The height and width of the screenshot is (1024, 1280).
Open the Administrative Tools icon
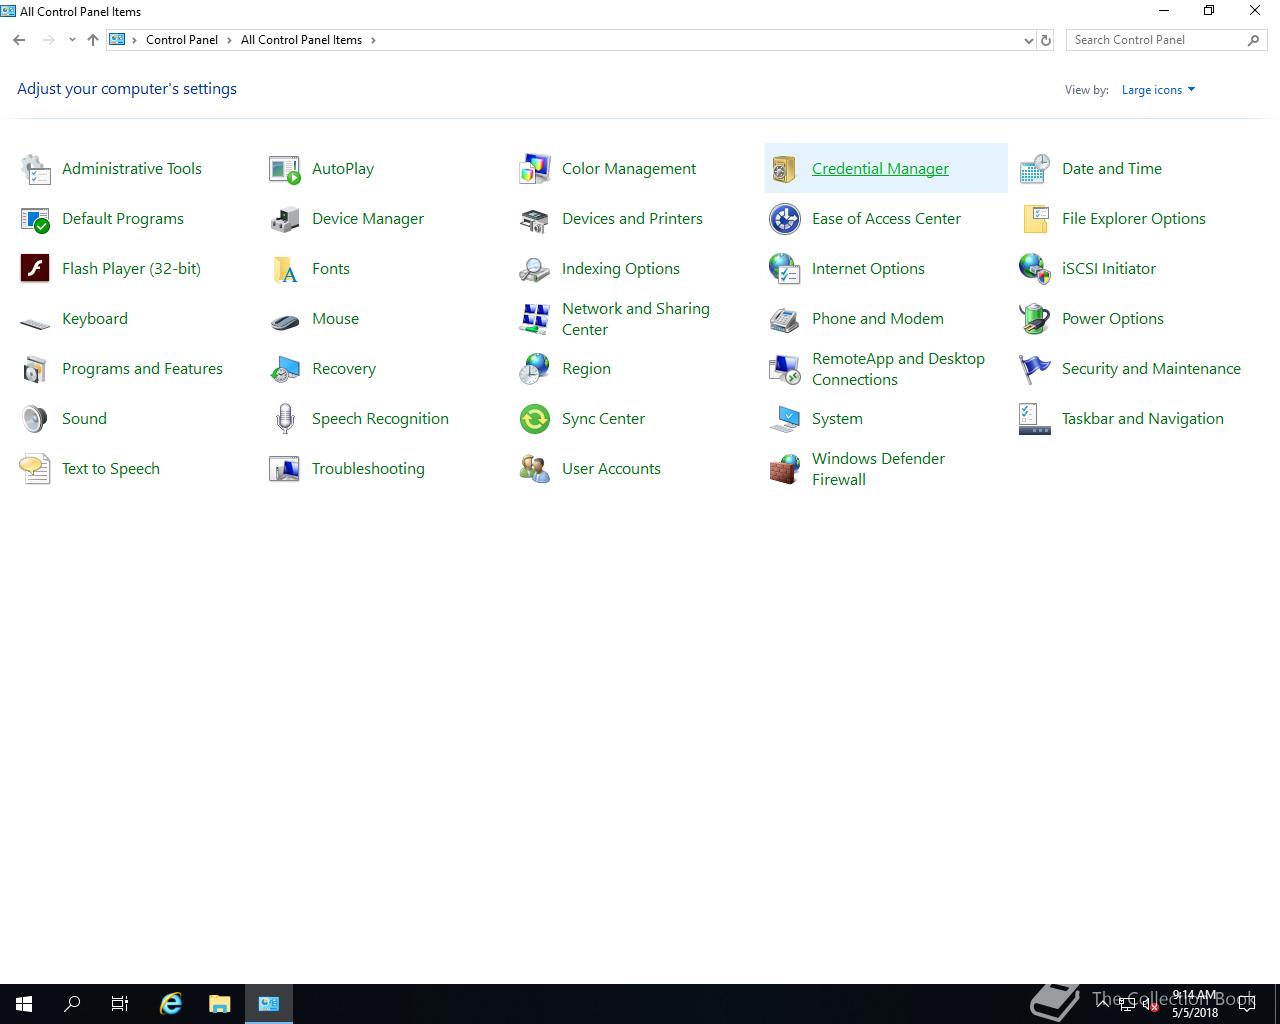35,169
